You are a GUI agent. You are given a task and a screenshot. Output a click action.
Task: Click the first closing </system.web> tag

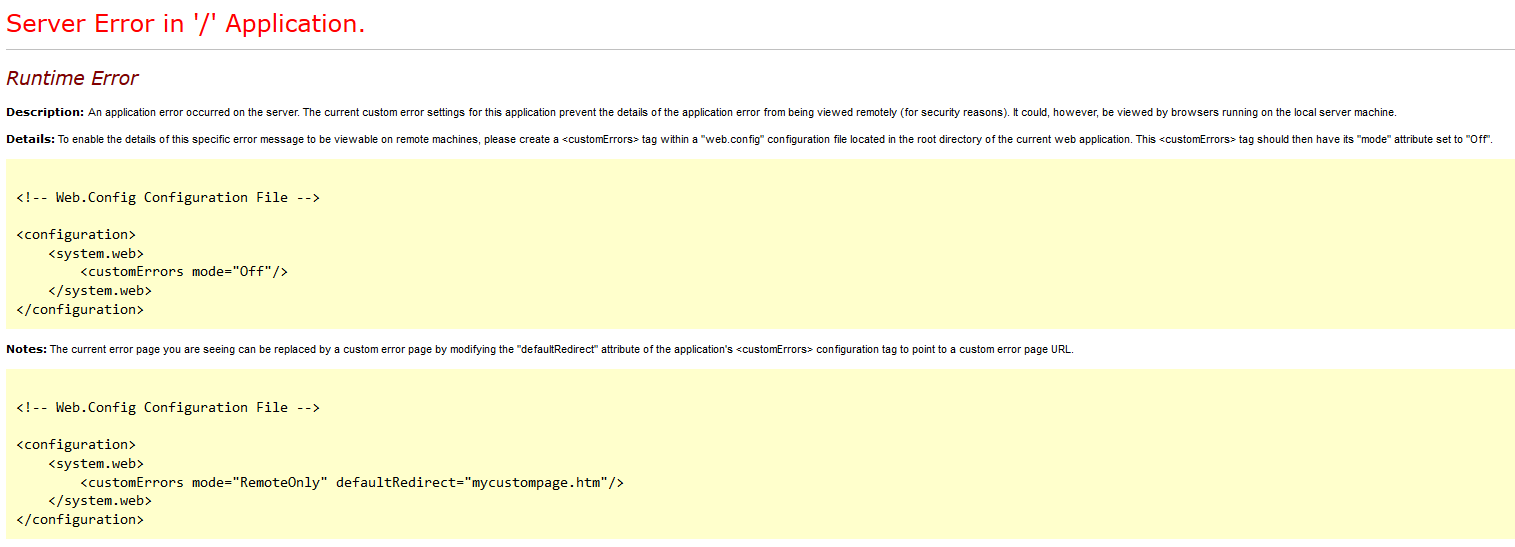[100, 291]
